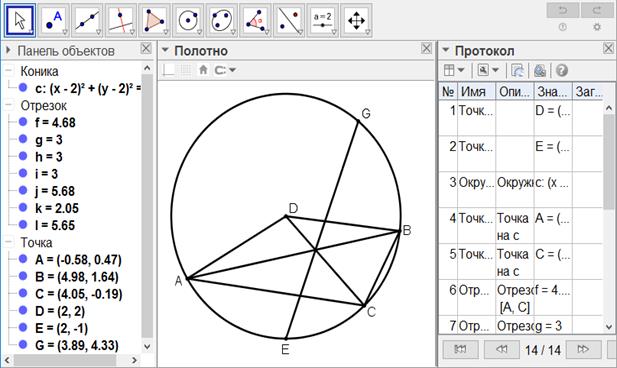The image size is (617, 368).
Task: Open the settings gear icon
Action: click(597, 27)
